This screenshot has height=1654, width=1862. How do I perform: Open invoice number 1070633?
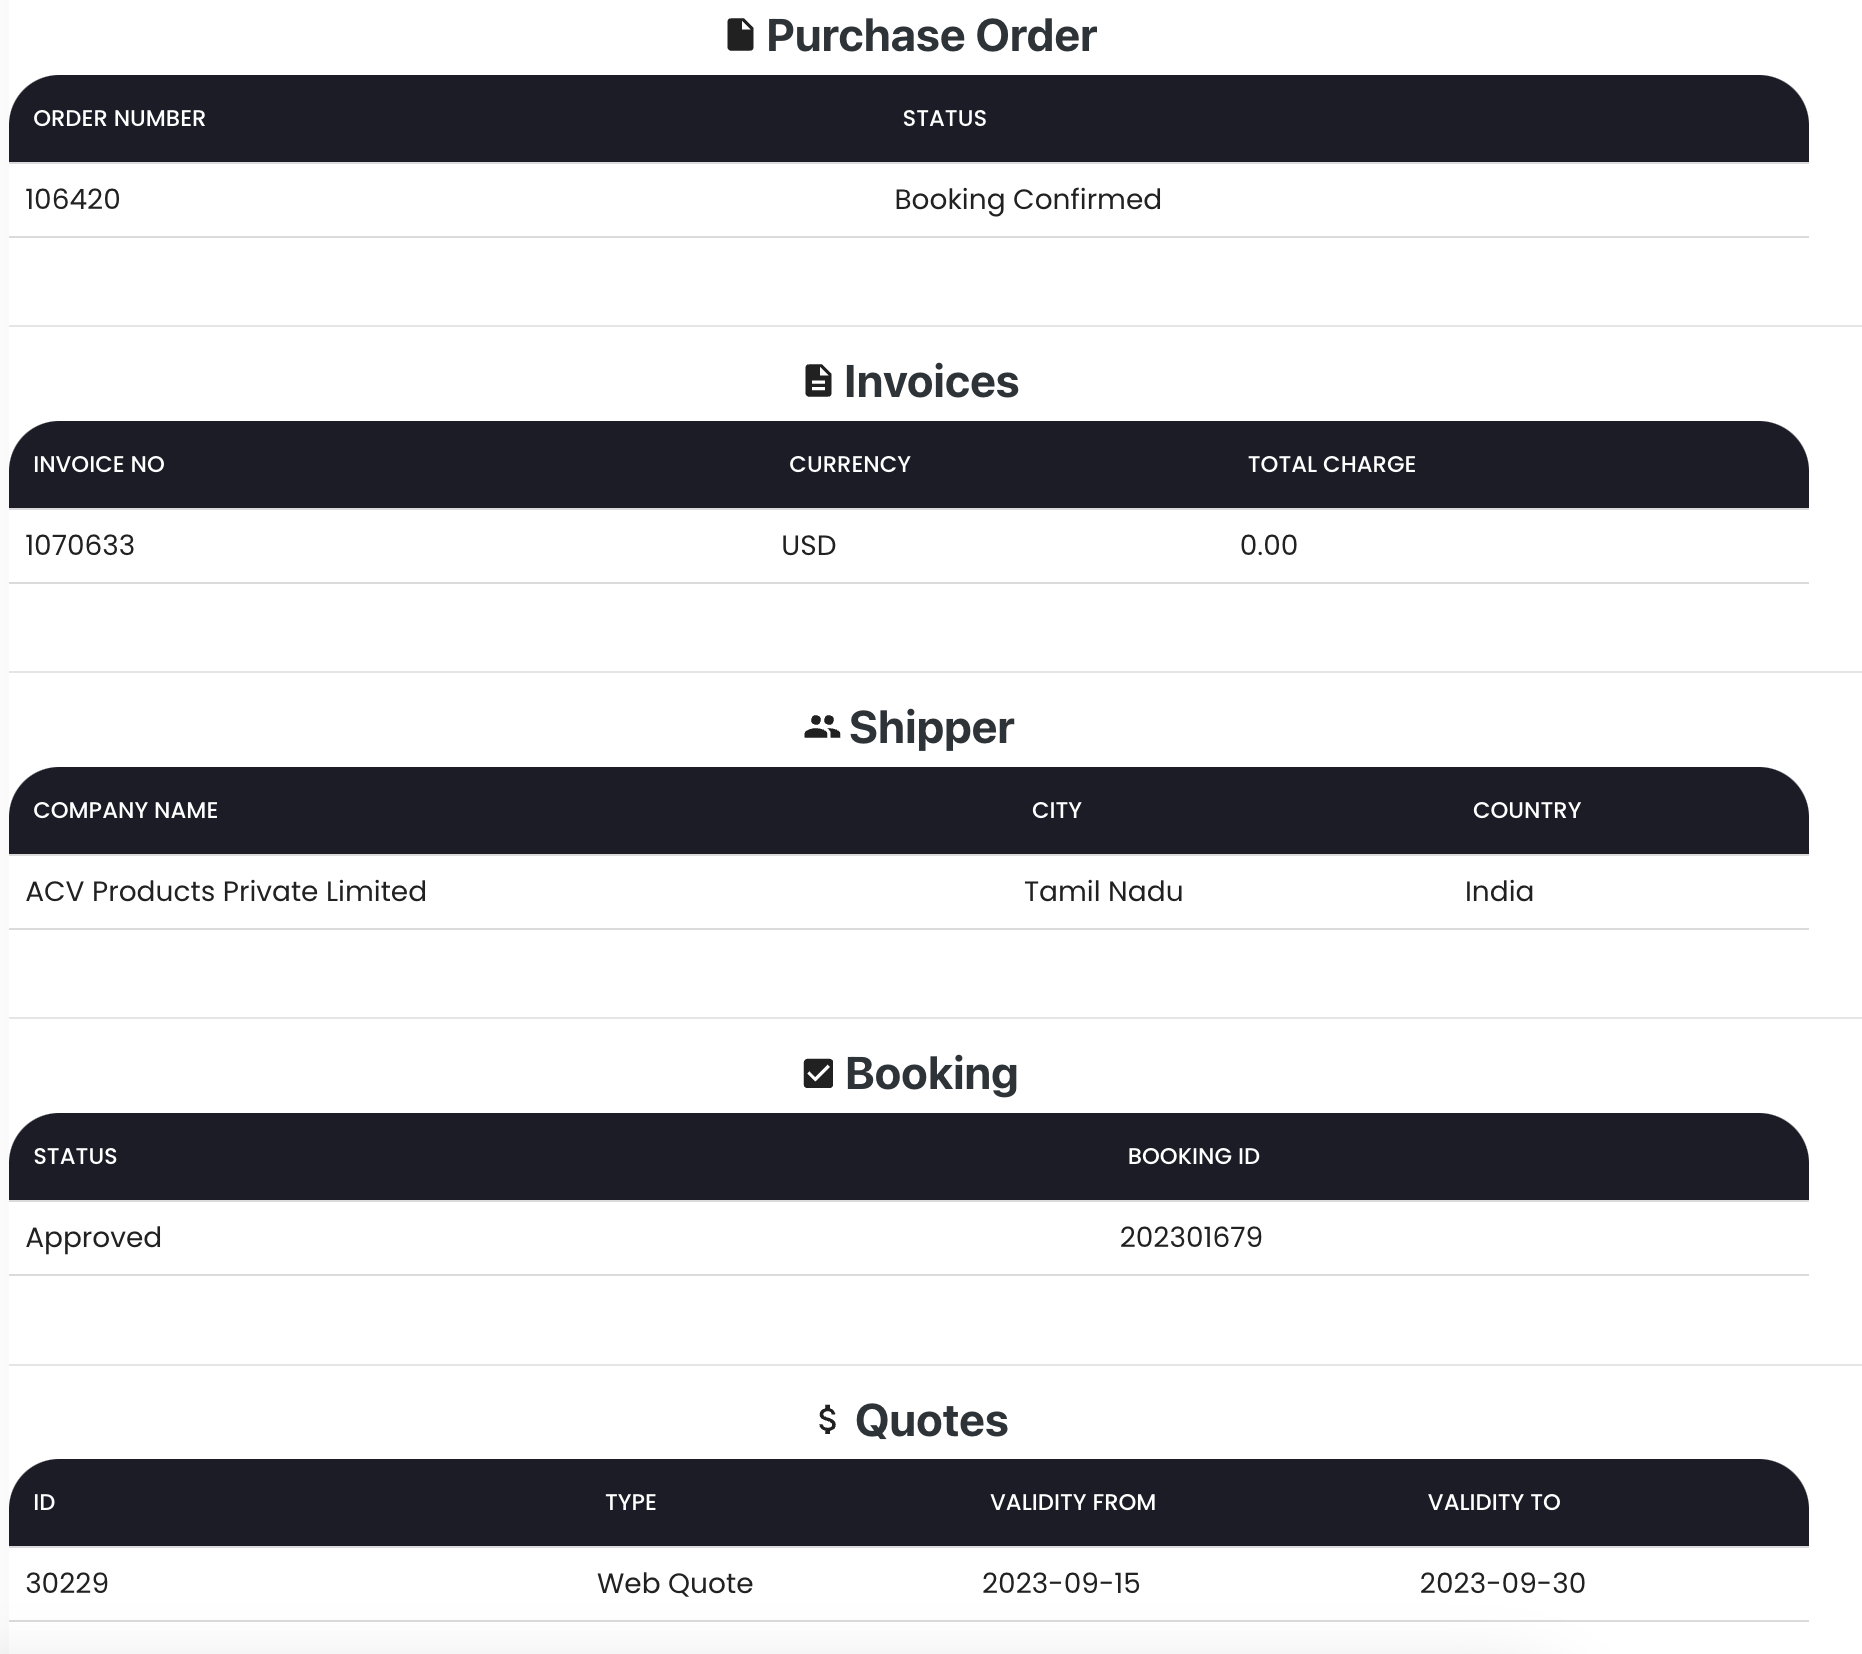[80, 546]
